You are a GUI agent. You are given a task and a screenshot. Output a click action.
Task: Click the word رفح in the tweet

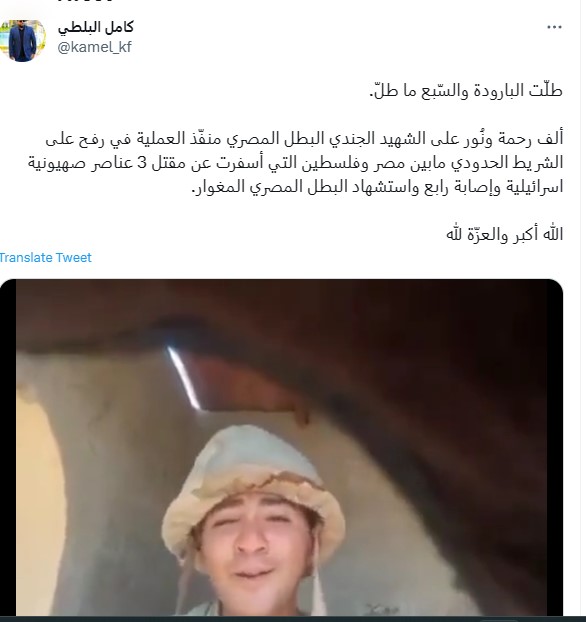point(92,140)
